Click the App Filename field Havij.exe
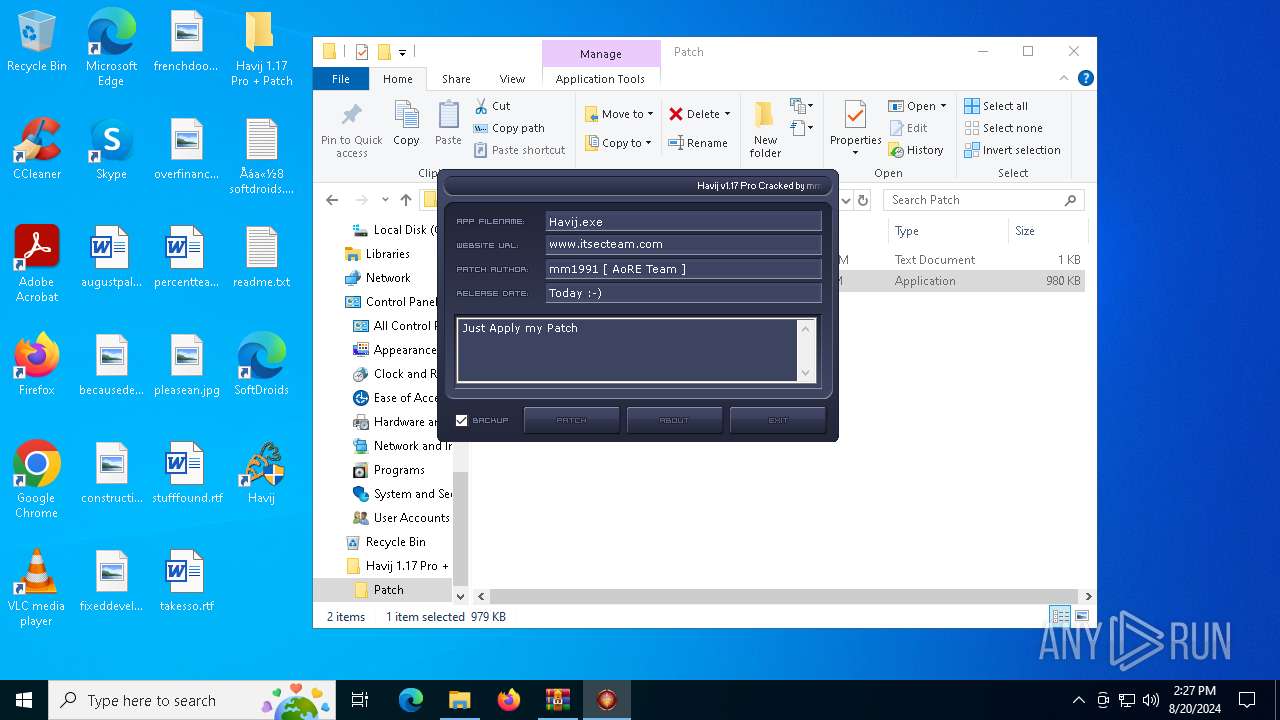This screenshot has width=1280, height=720. click(x=683, y=221)
